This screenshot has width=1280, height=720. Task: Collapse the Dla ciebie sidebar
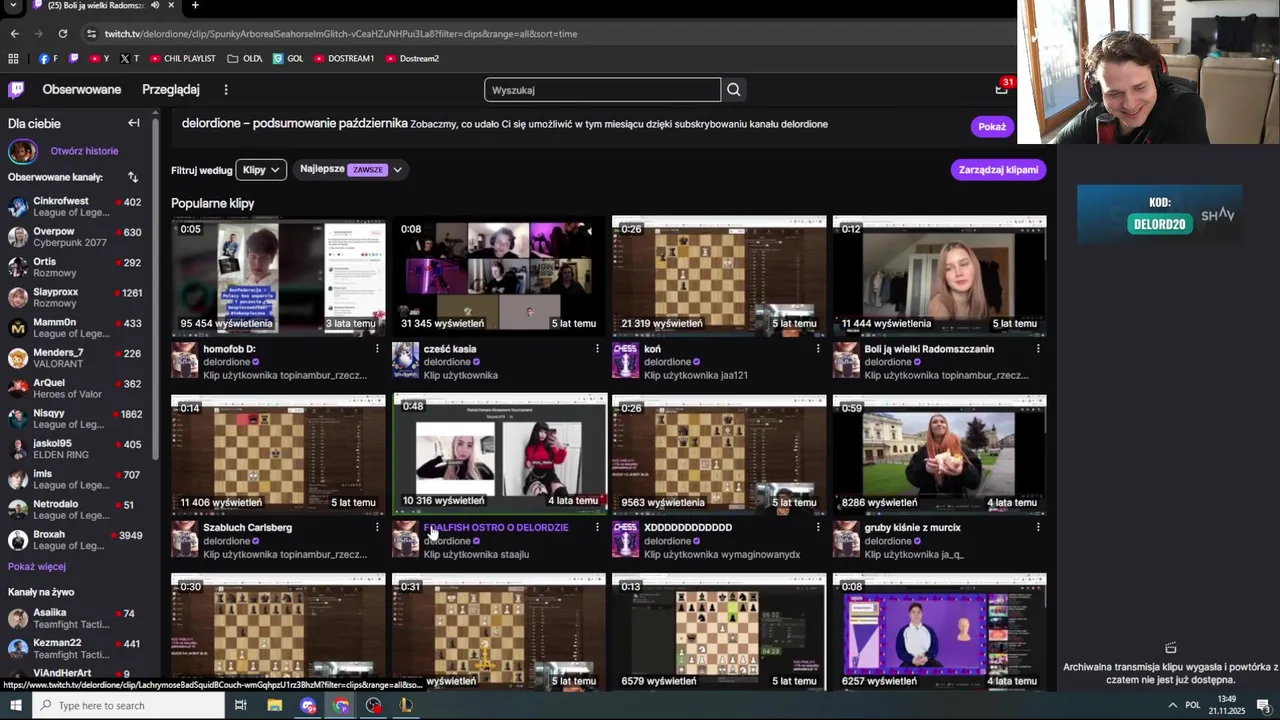point(133,123)
